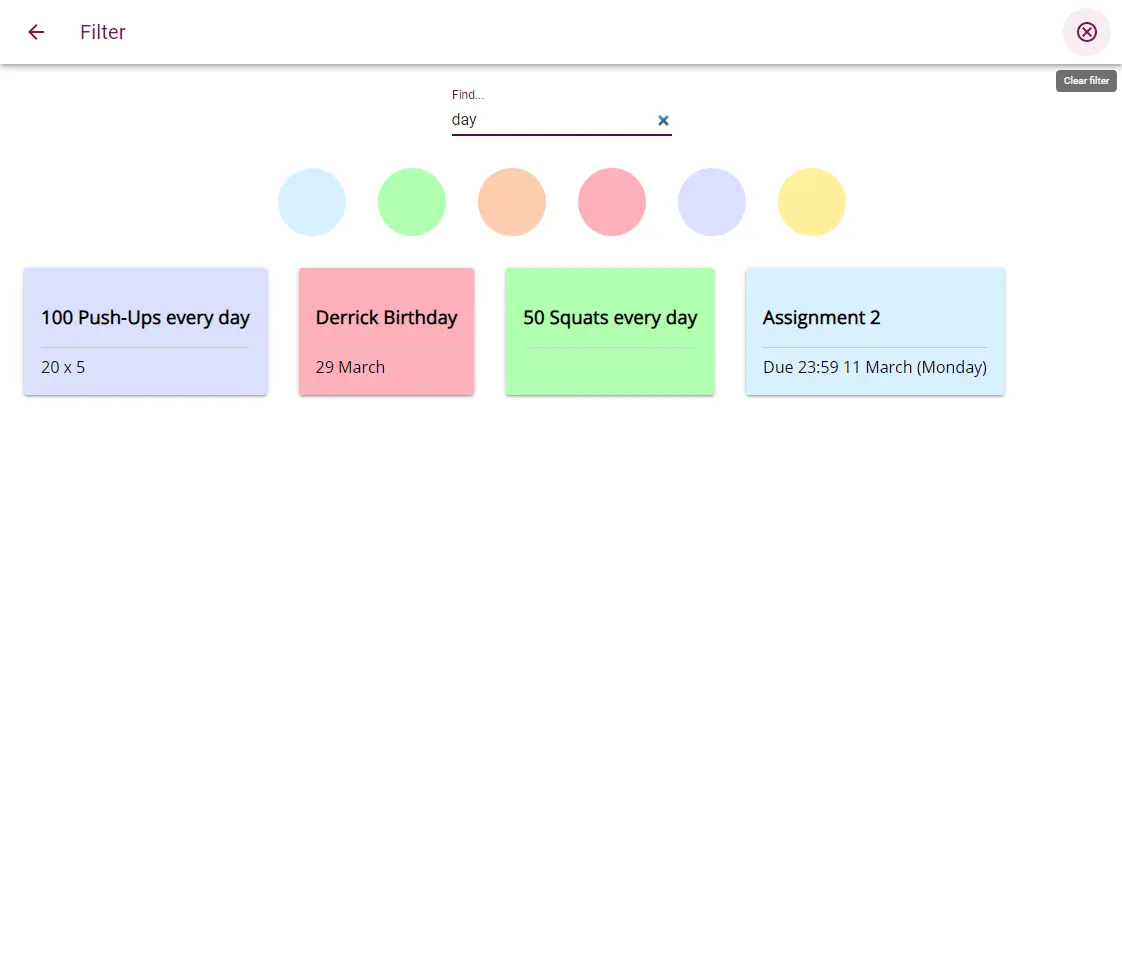Clear the search text with the small X
The width and height of the screenshot is (1122, 969).
click(663, 120)
